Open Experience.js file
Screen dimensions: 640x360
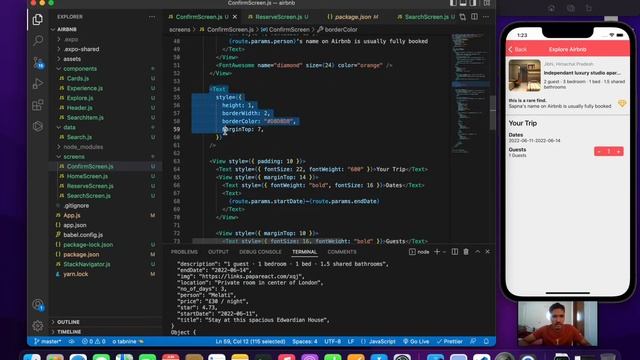pos(84,88)
